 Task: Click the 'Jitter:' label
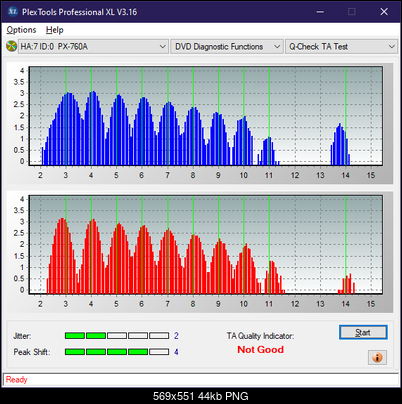coord(22,336)
